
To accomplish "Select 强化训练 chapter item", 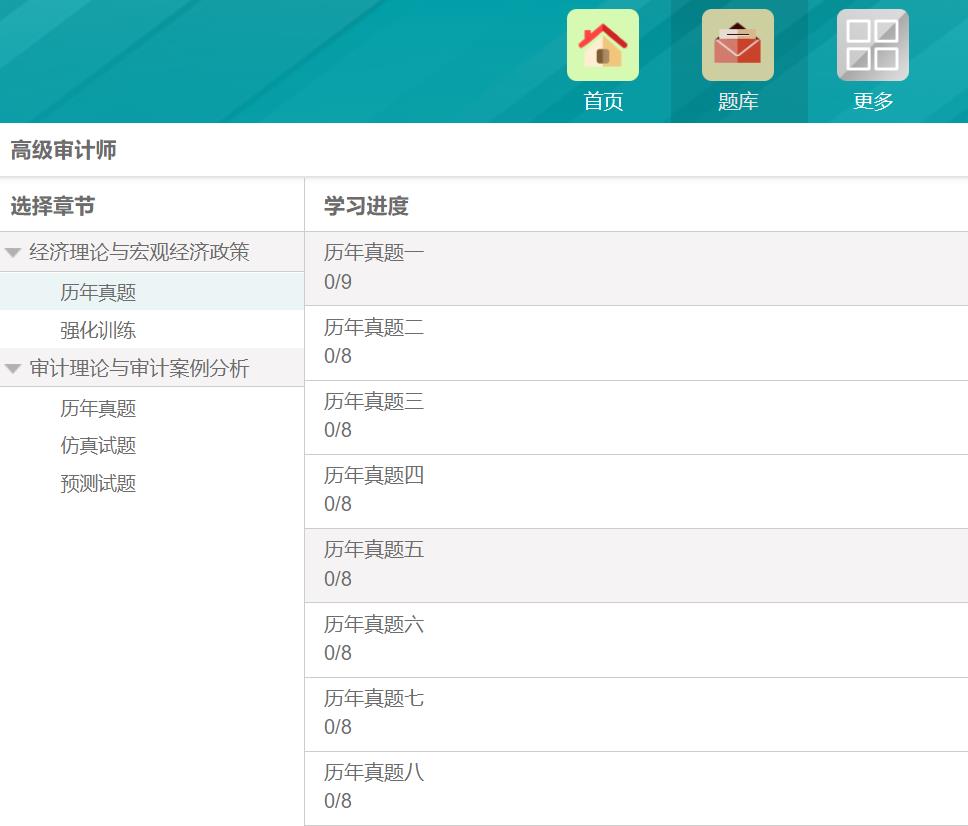I will [x=98, y=330].
